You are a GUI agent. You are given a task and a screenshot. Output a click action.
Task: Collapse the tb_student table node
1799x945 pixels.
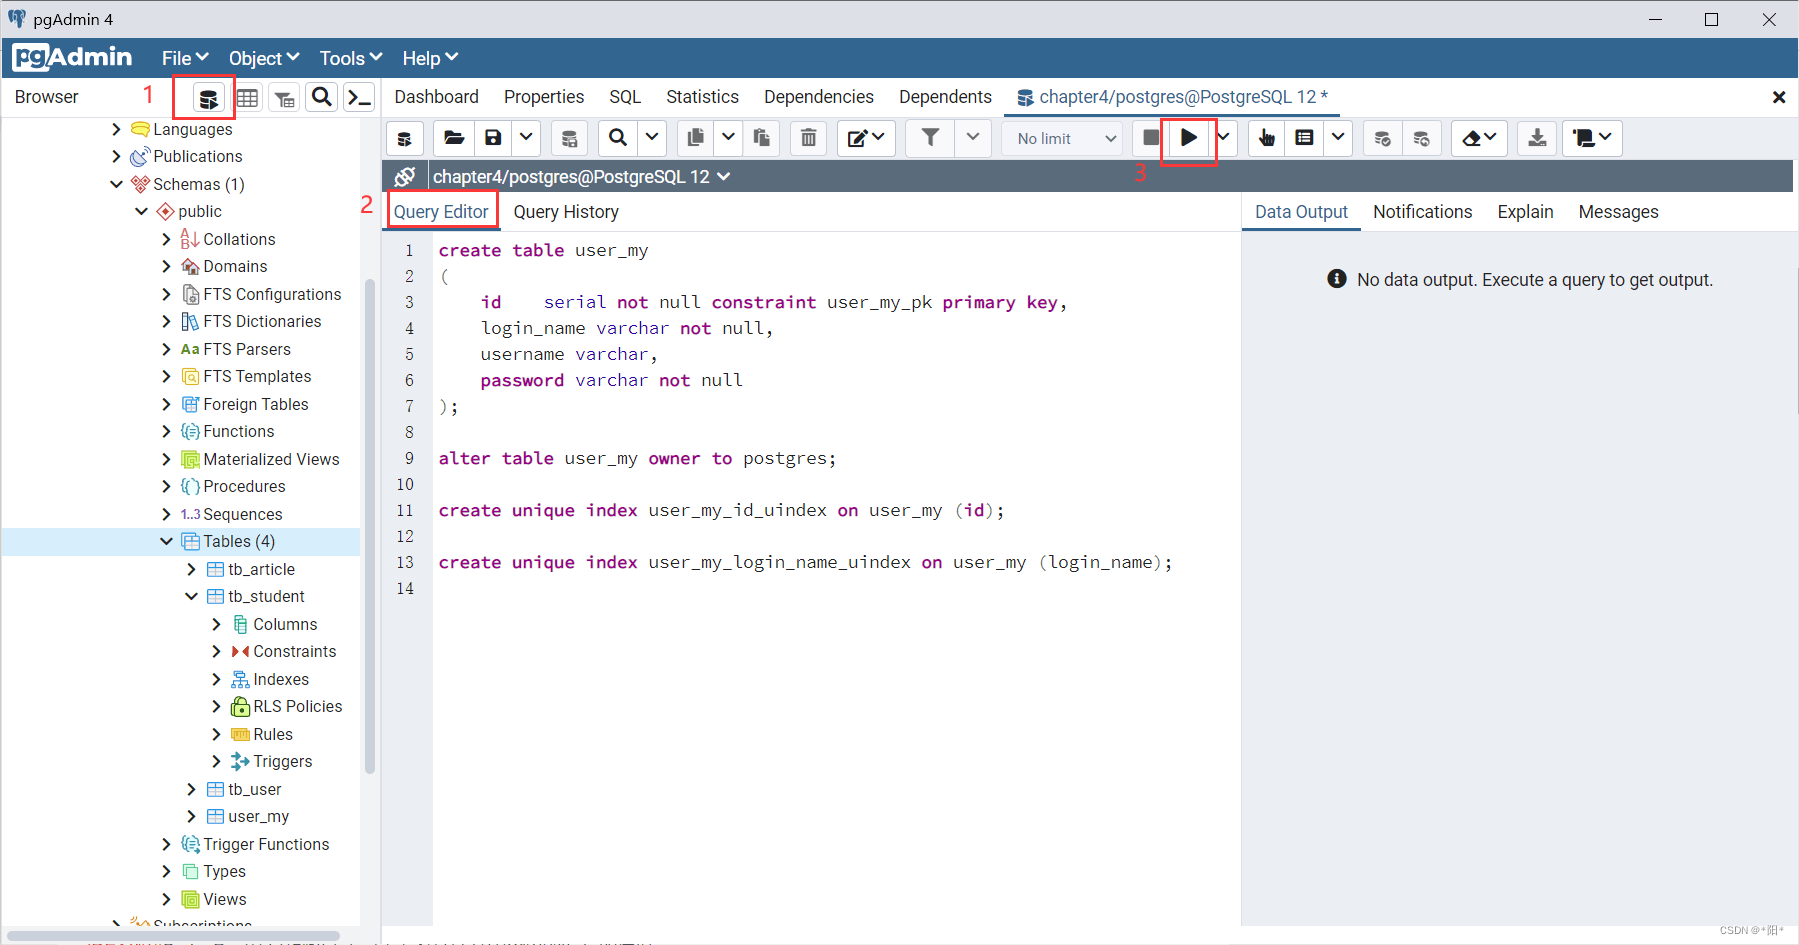pos(191,596)
